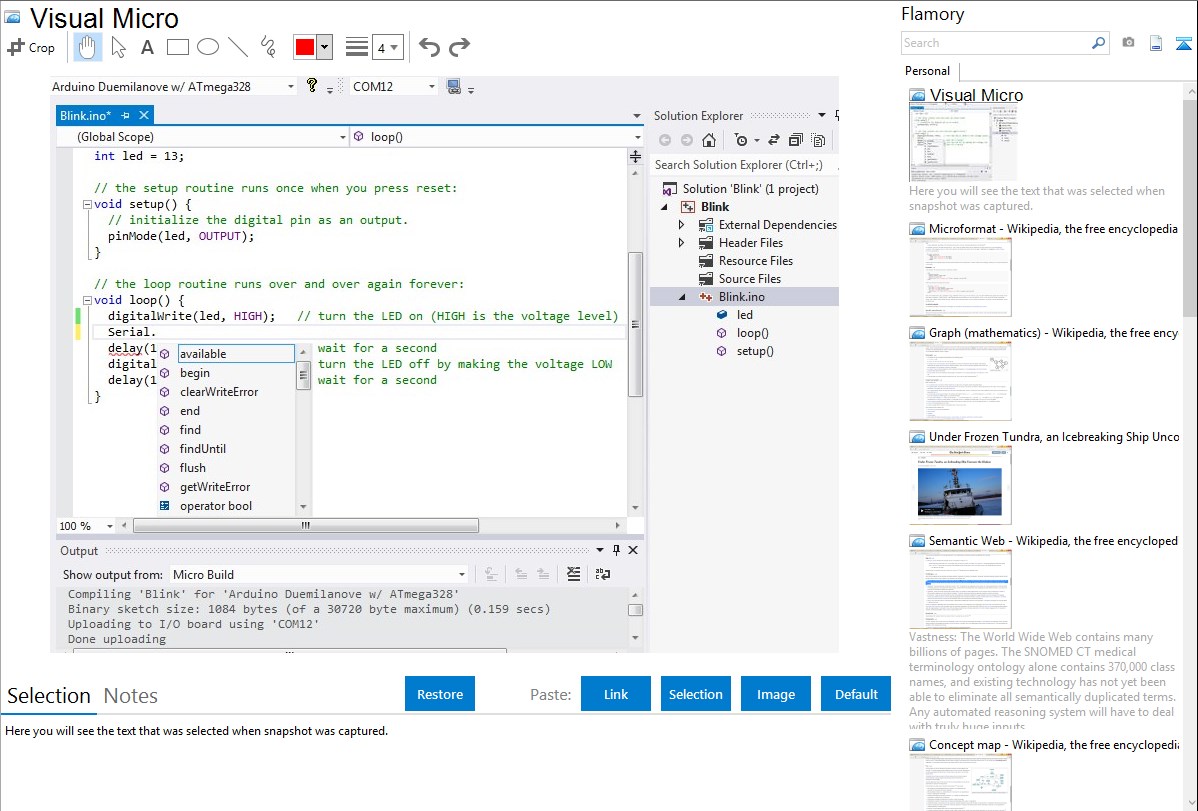Open the serial monitor icon next to COM12
Image resolution: width=1198 pixels, height=811 pixels.
click(x=454, y=86)
